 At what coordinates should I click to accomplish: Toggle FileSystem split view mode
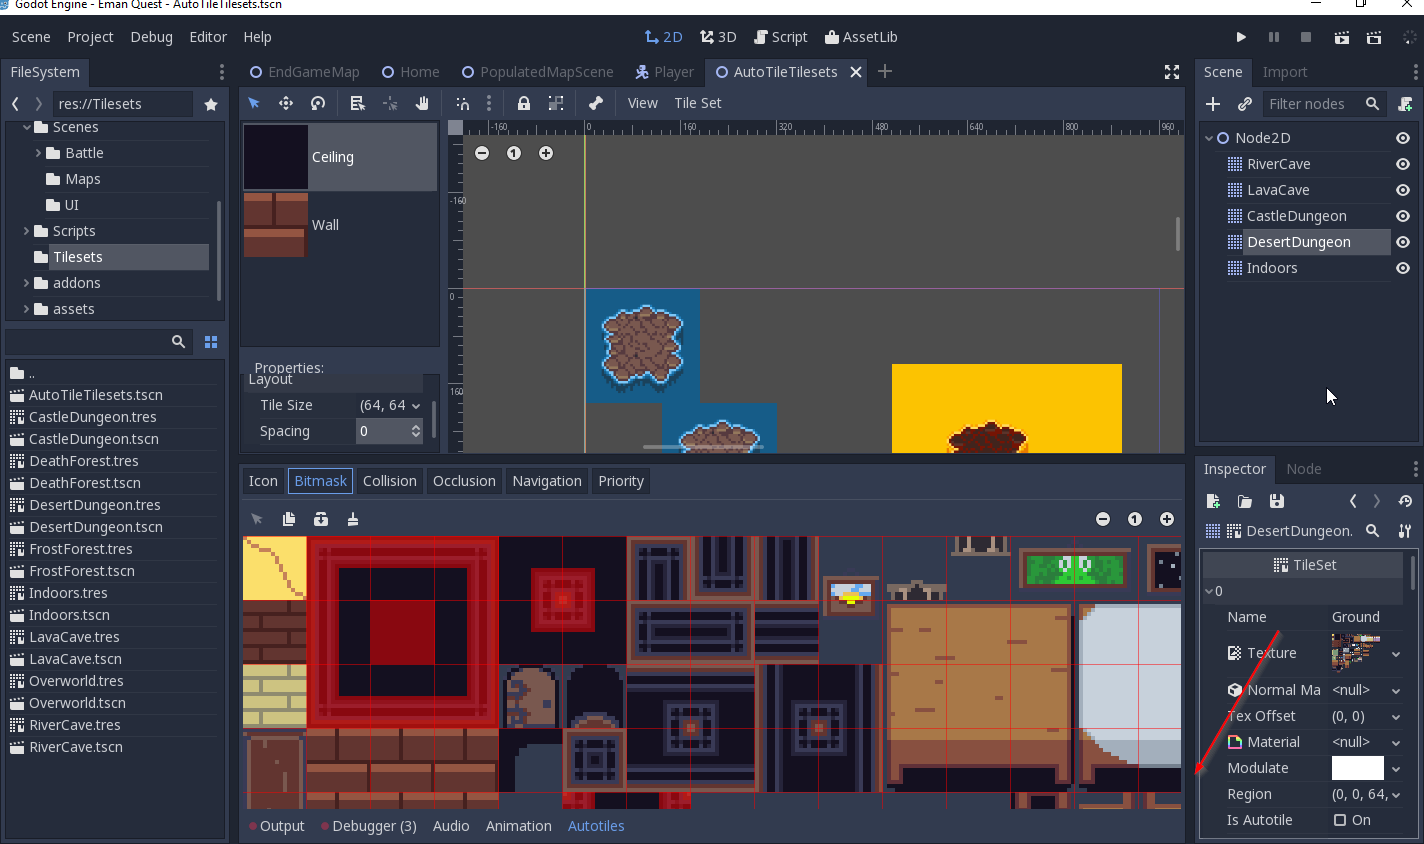coord(211,342)
